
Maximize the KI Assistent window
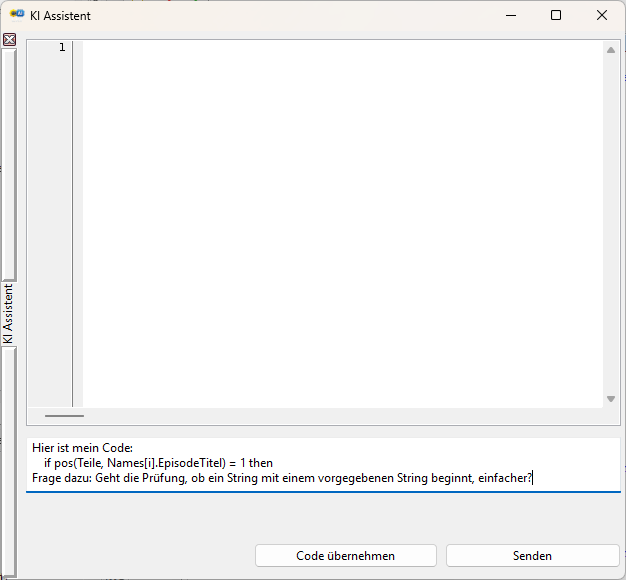(556, 15)
